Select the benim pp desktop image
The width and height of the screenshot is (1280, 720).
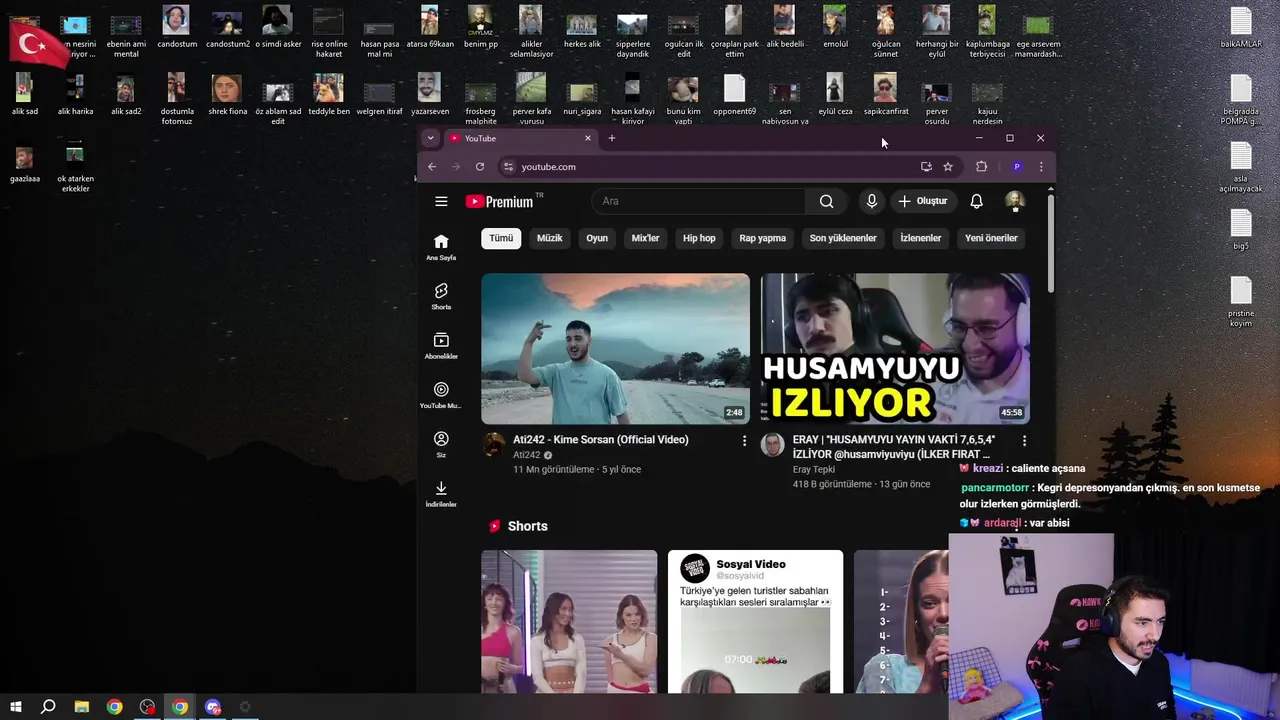point(481,28)
